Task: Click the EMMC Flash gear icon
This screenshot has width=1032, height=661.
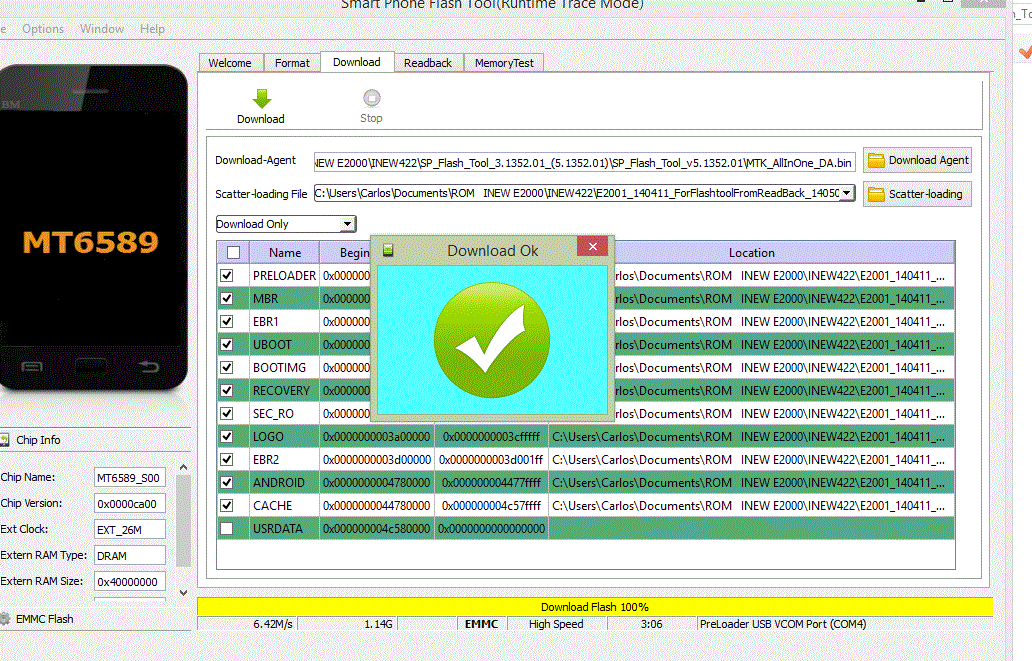Action: [5, 619]
